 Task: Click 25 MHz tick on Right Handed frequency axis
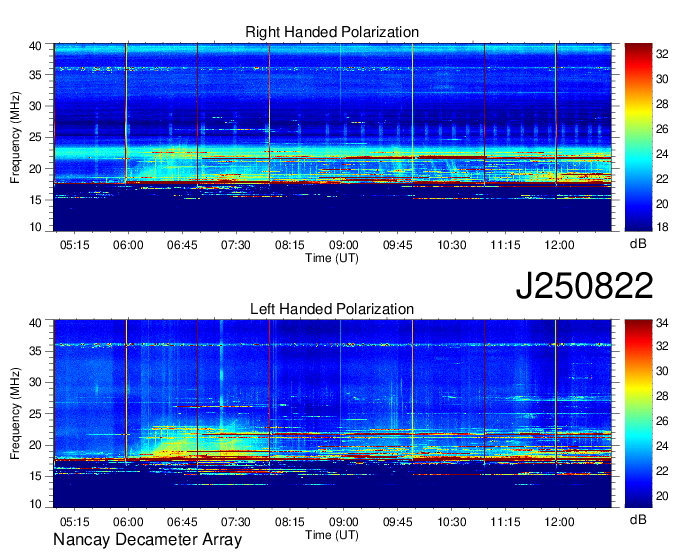click(x=36, y=137)
